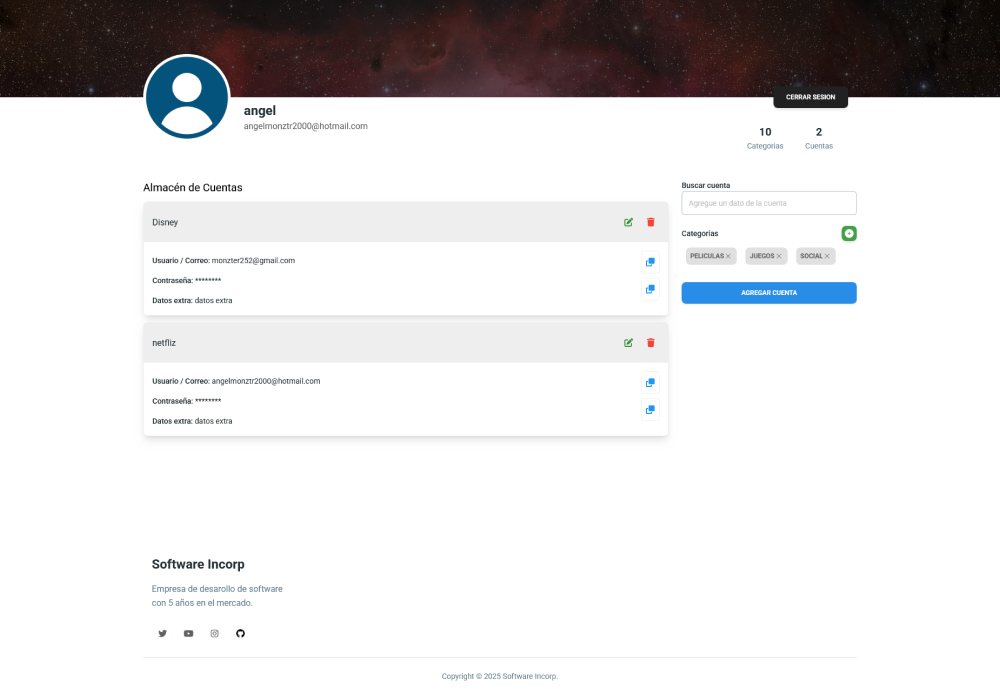Click the Disney card header title
The width and height of the screenshot is (1000, 700).
point(165,222)
